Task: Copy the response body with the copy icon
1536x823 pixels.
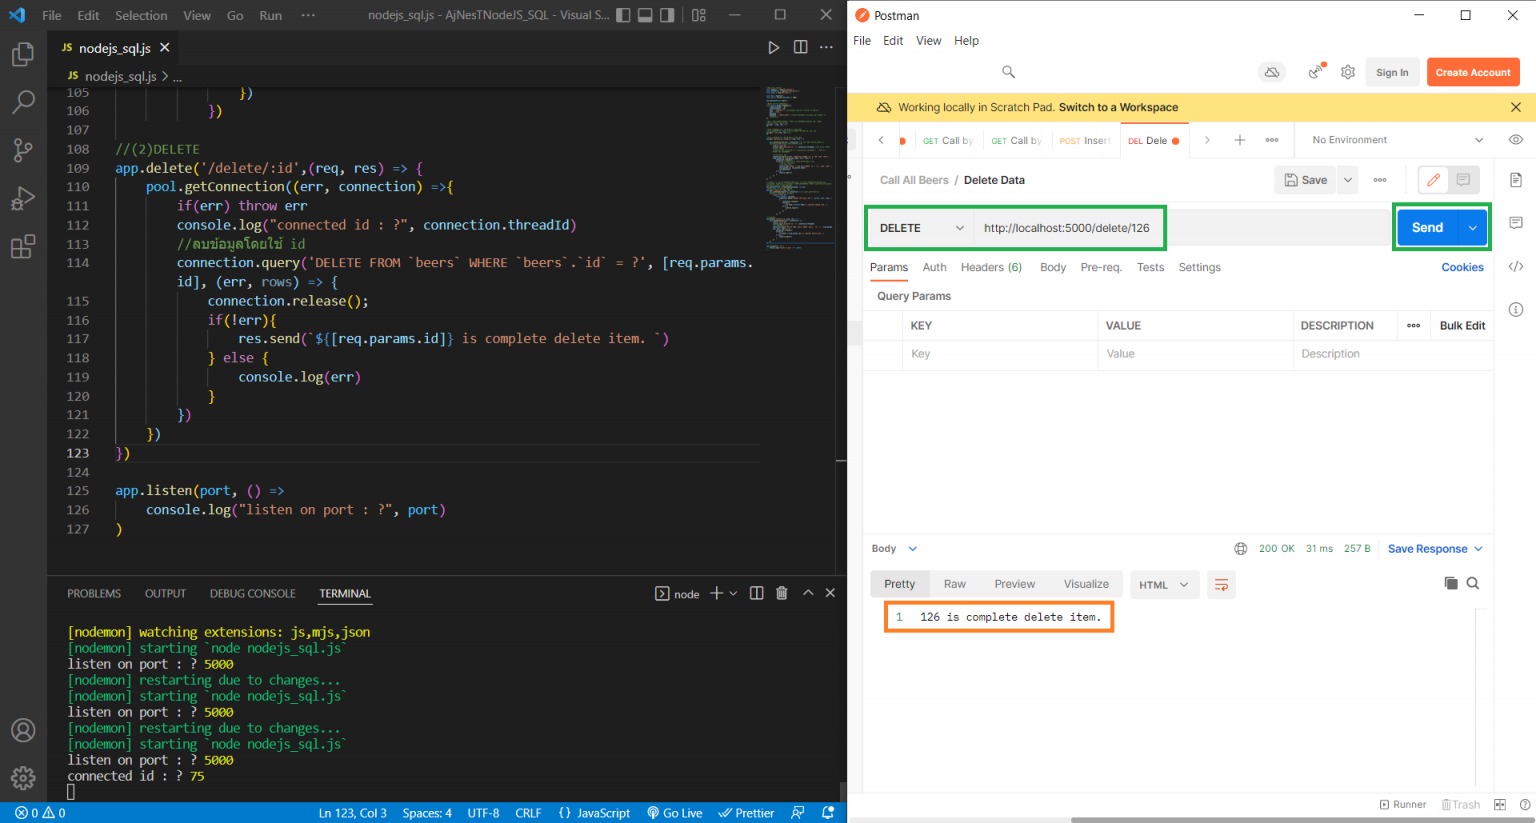Action: 1451,582
